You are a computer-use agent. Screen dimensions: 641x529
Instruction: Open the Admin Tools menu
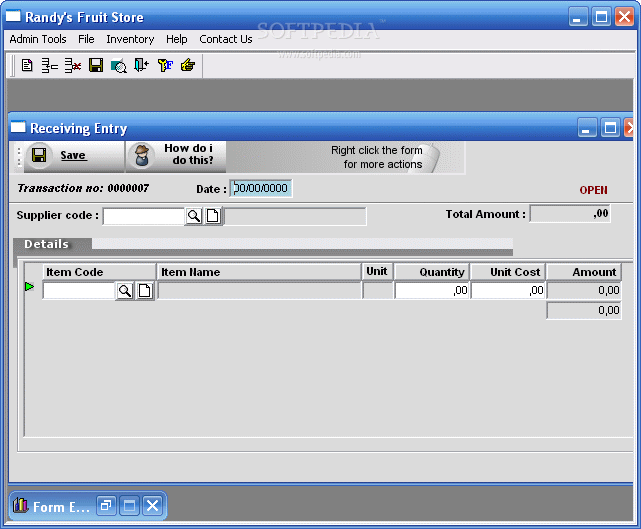38,39
